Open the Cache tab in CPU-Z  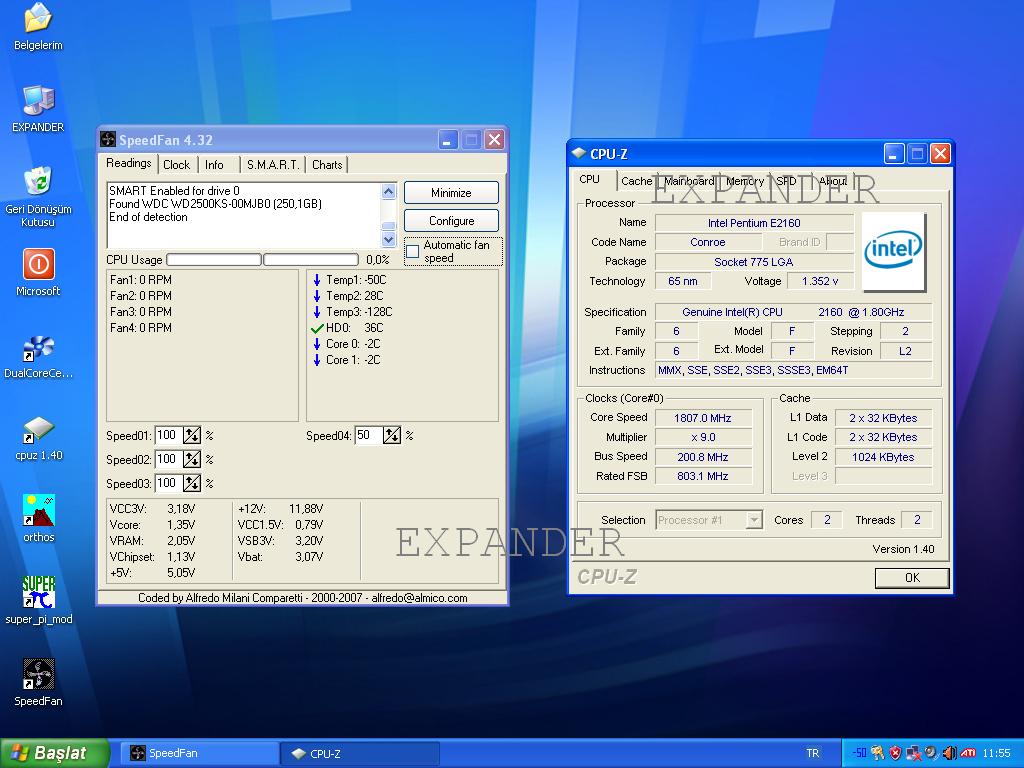click(637, 182)
